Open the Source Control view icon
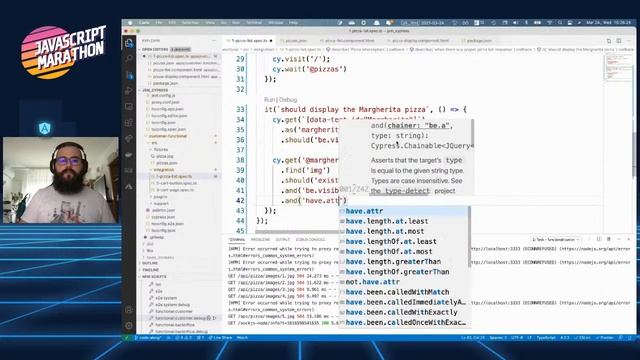Image resolution: width=640 pixels, height=360 pixels. pos(129,75)
